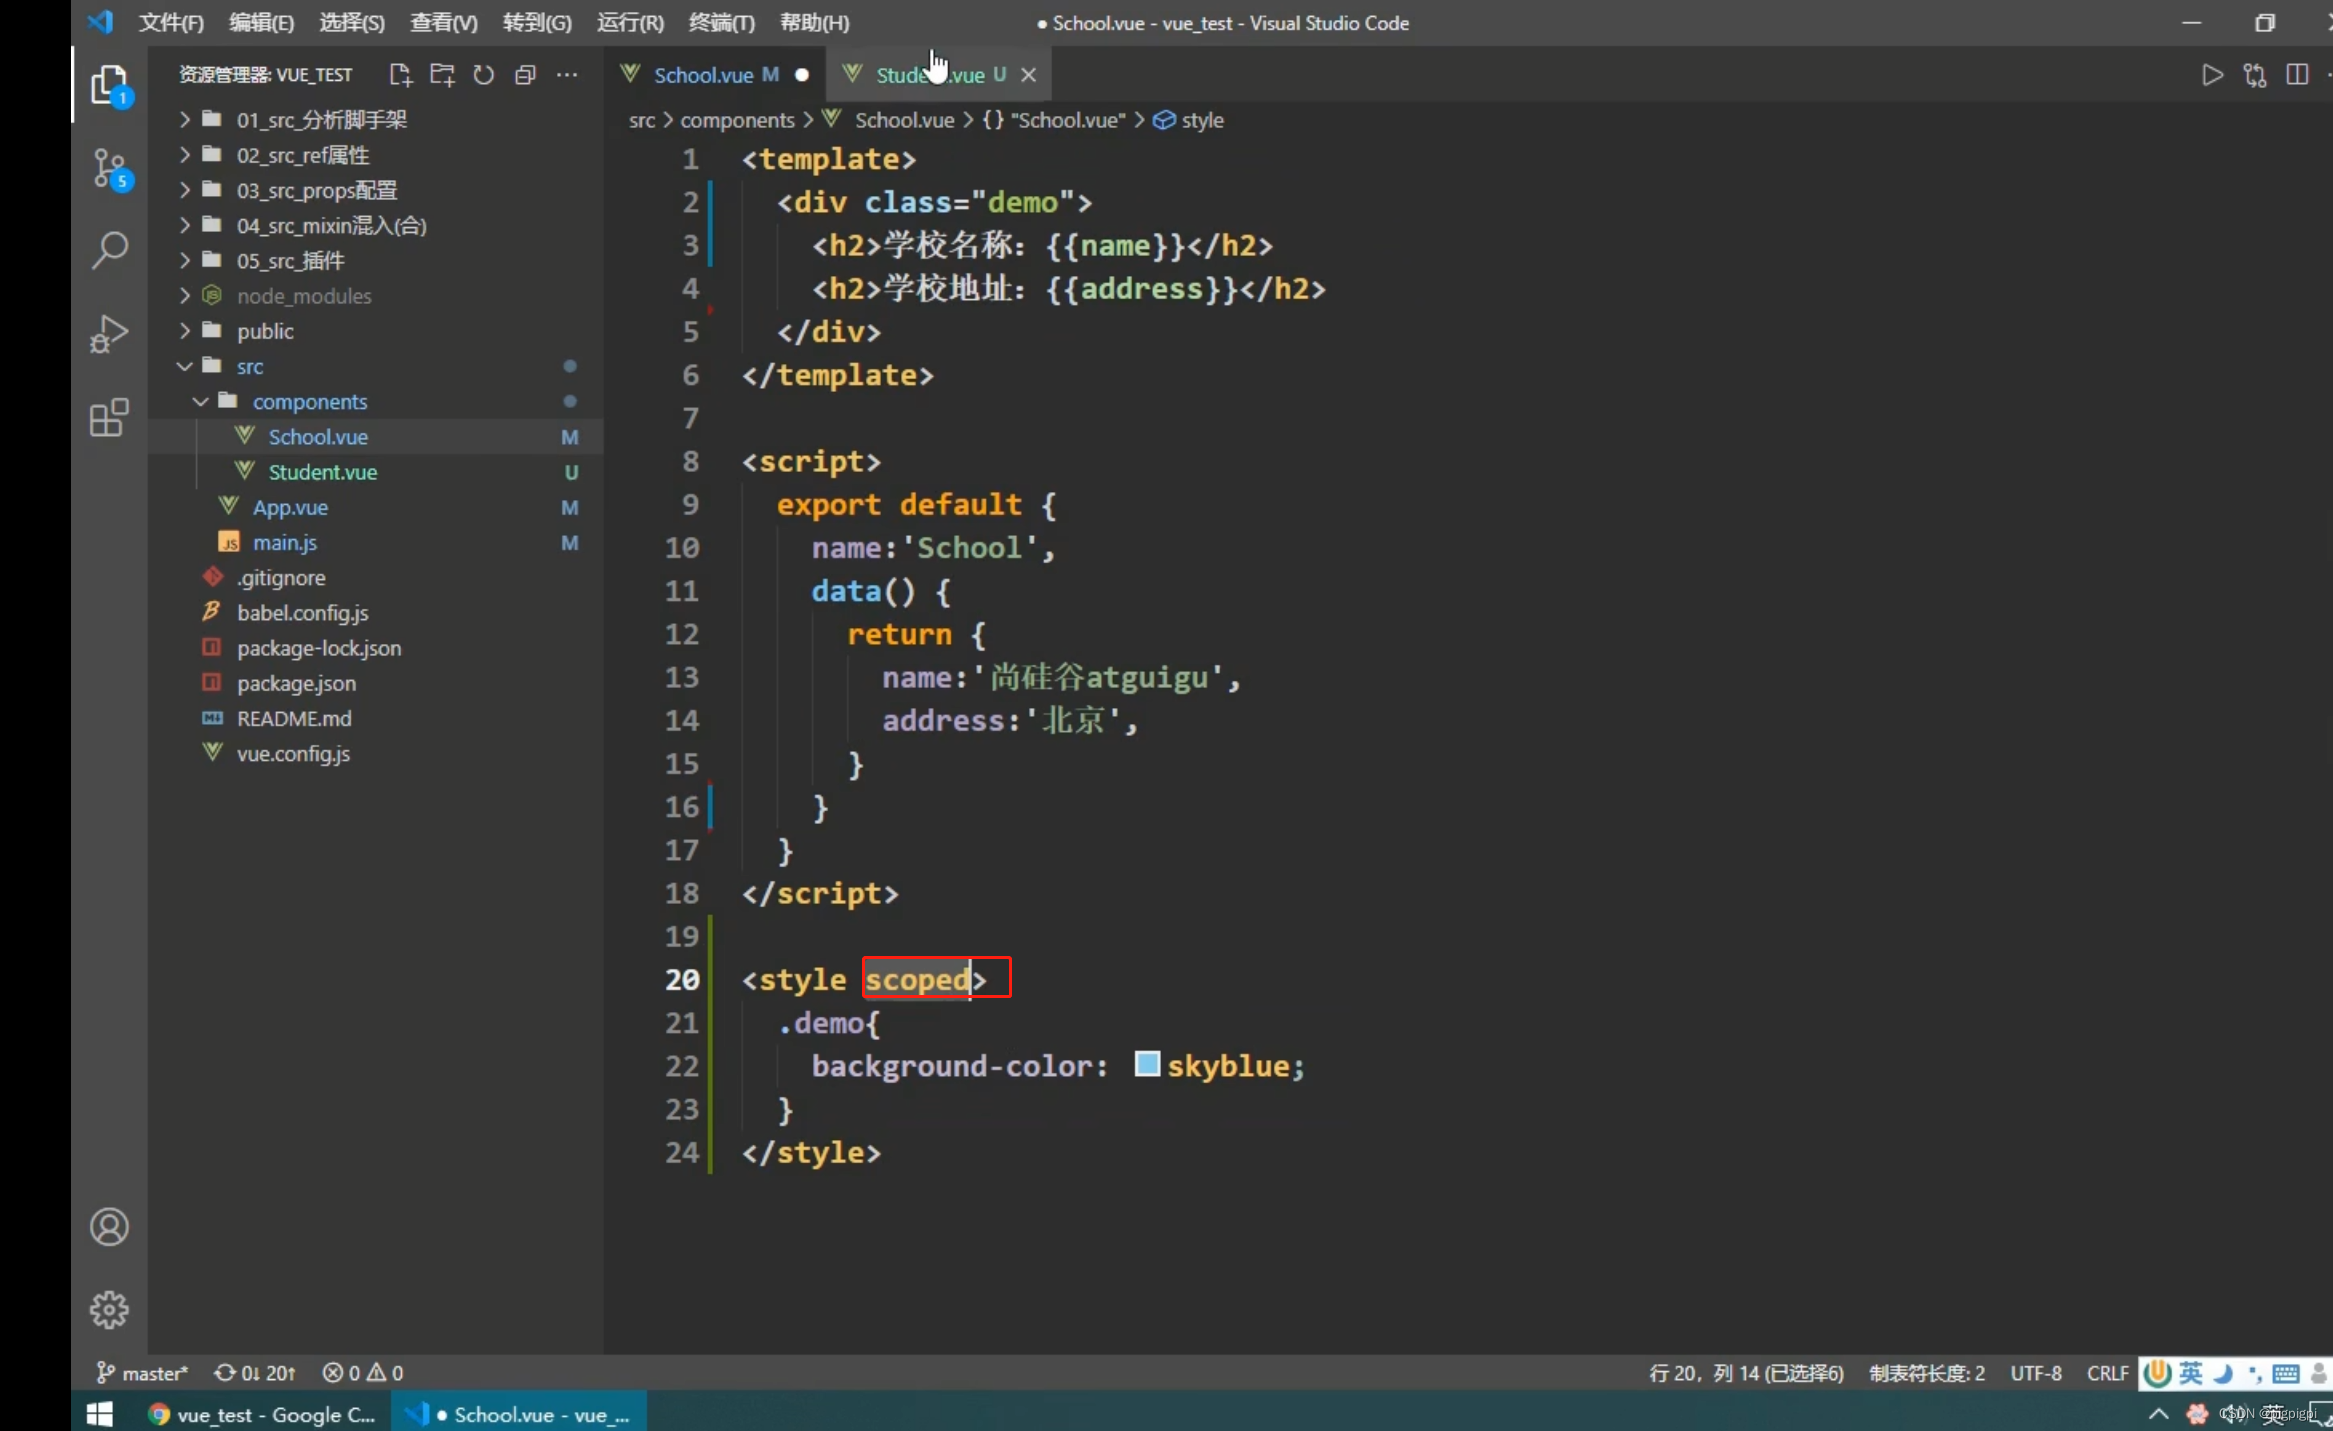Viewport: 2333px width, 1431px height.
Task: Open the Manage gear icon
Action: pyautogui.click(x=109, y=1309)
